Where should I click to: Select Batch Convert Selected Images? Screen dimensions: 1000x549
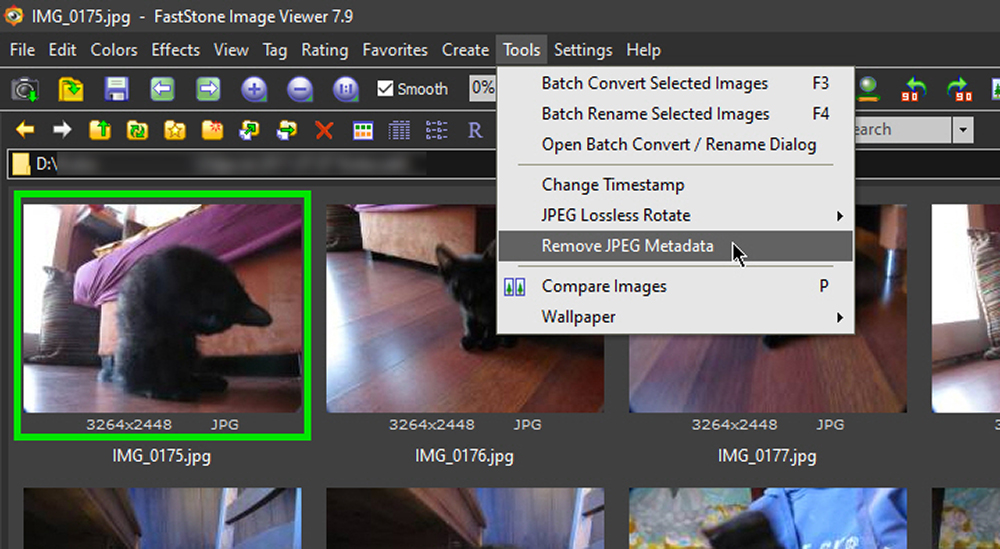(x=675, y=84)
